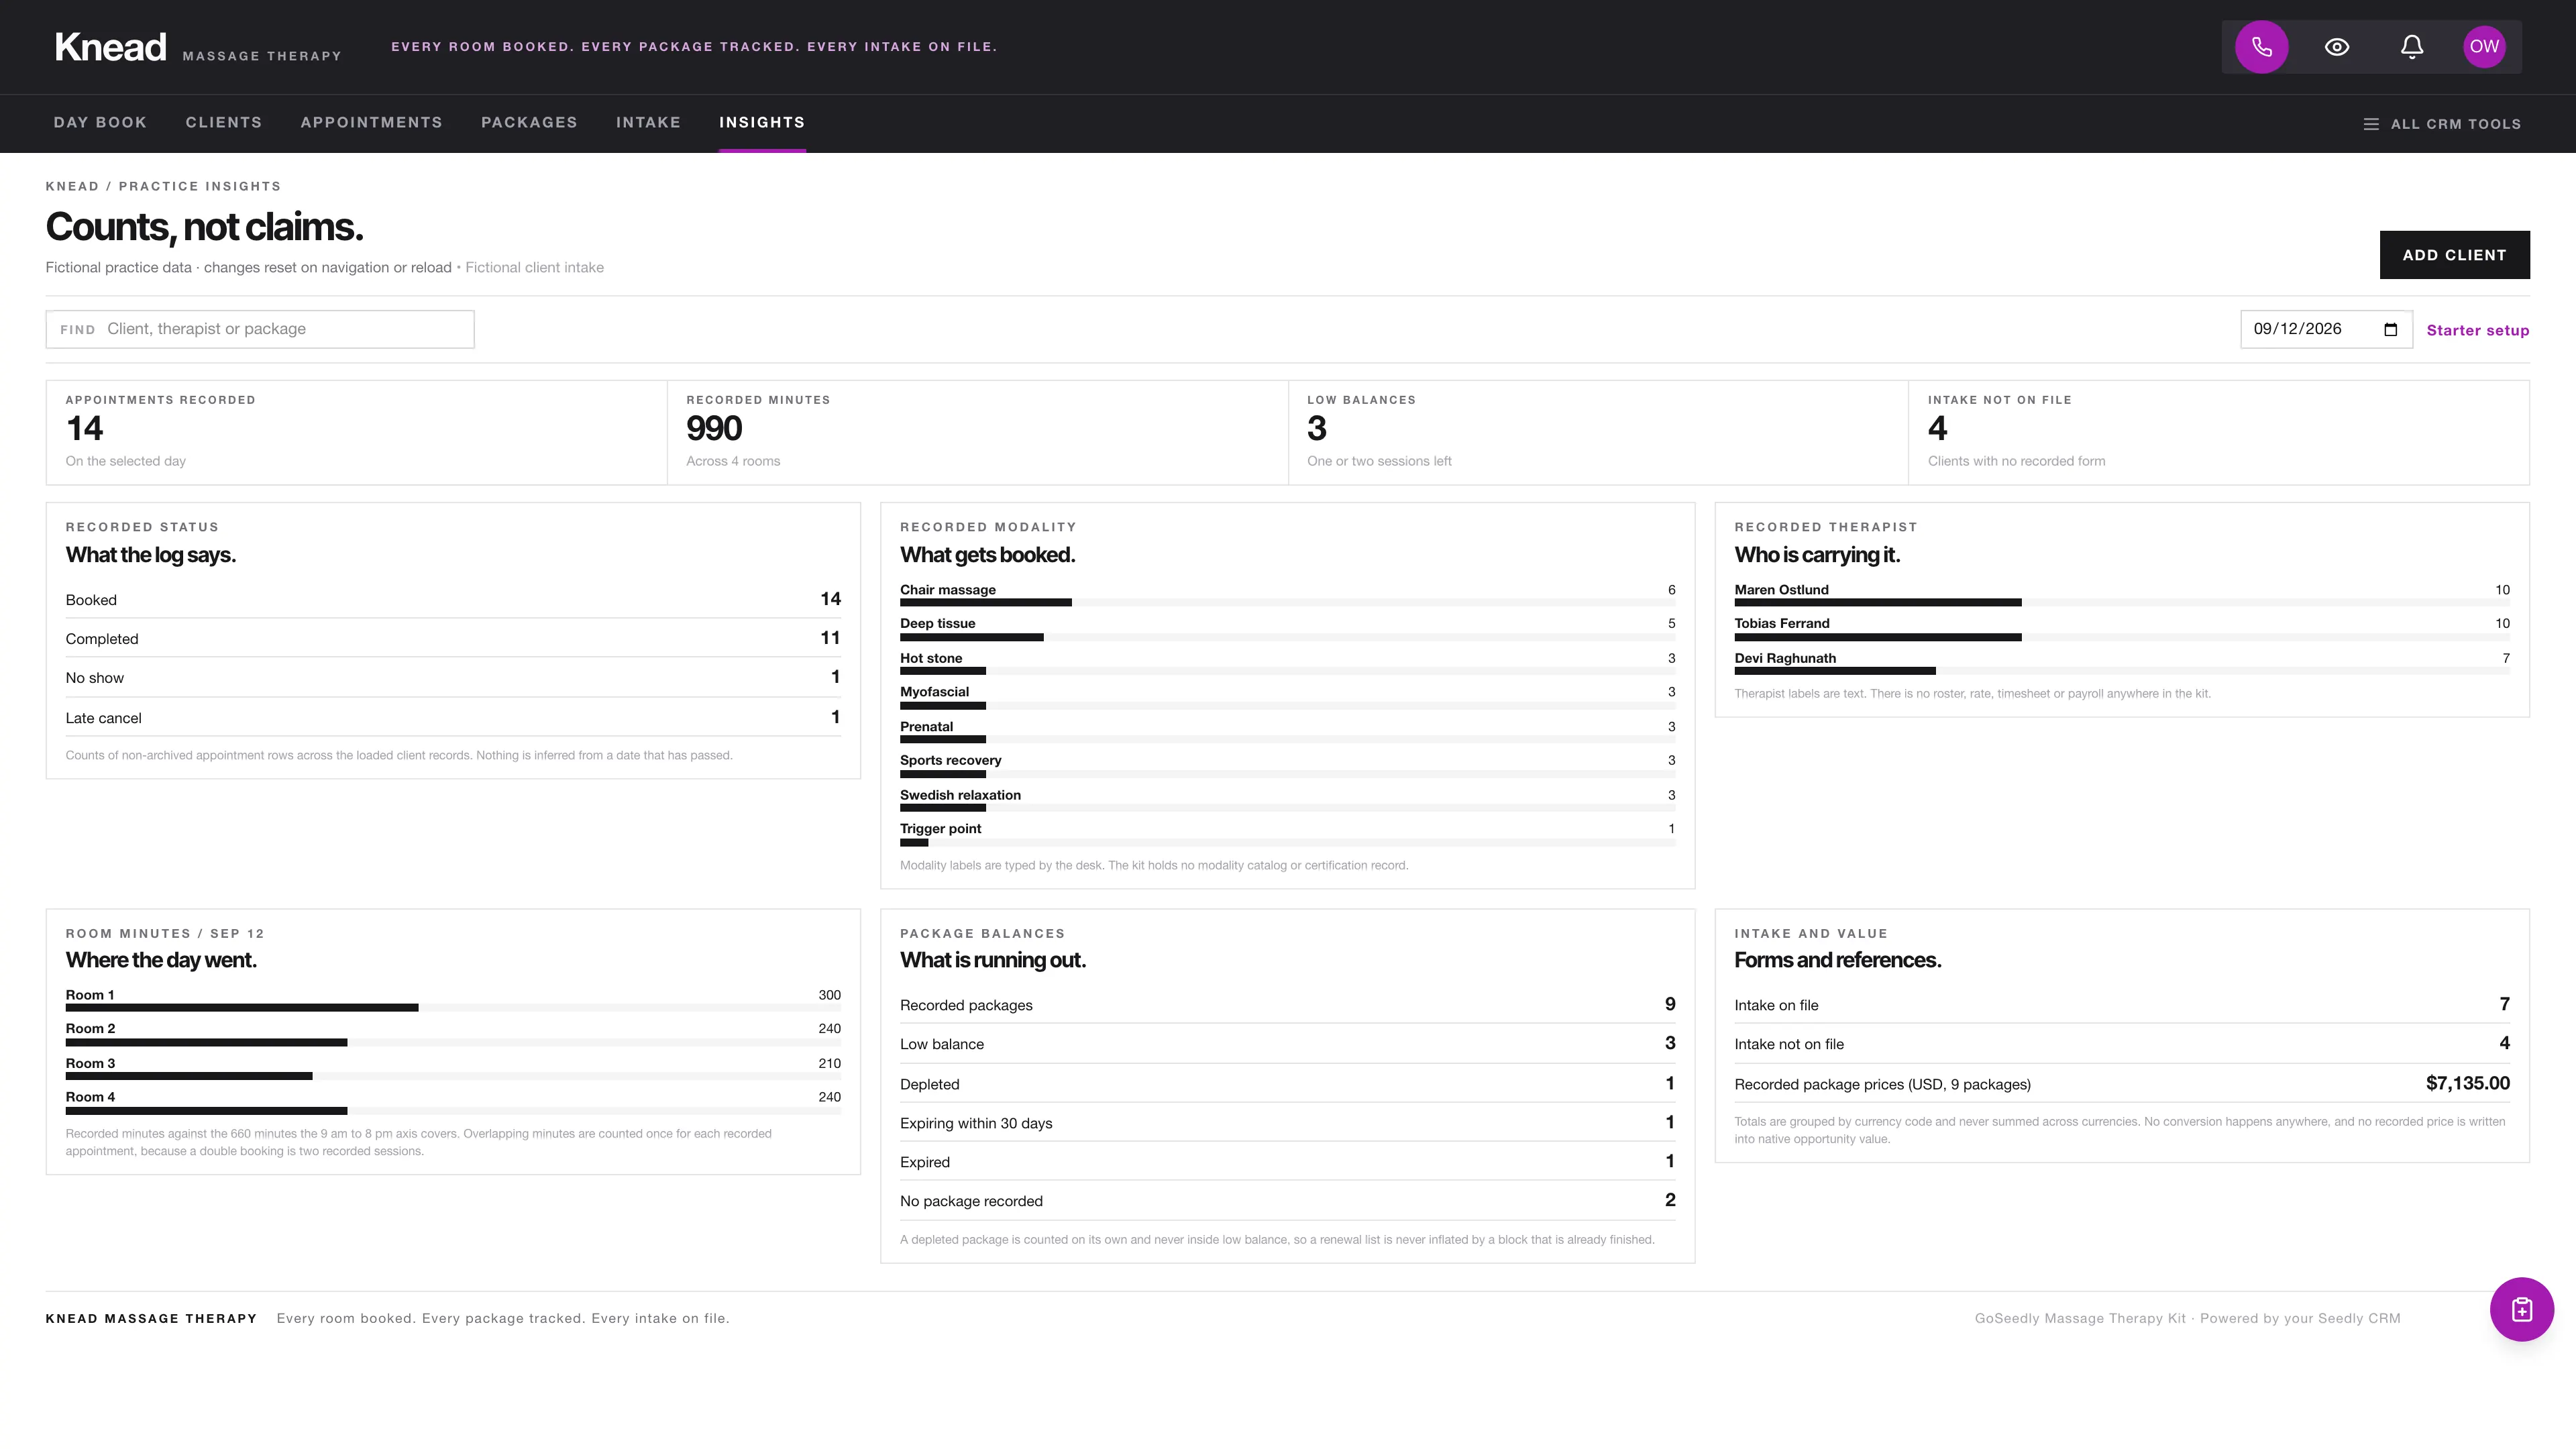Open the Packages tab
This screenshot has width=2576, height=1449.
pos(529,122)
